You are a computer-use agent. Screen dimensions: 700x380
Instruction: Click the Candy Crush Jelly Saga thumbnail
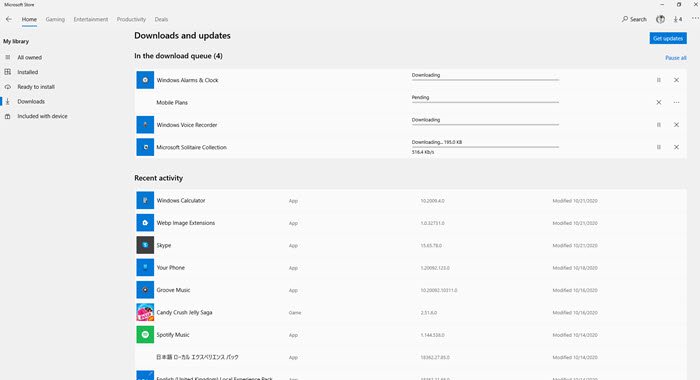pos(145,312)
